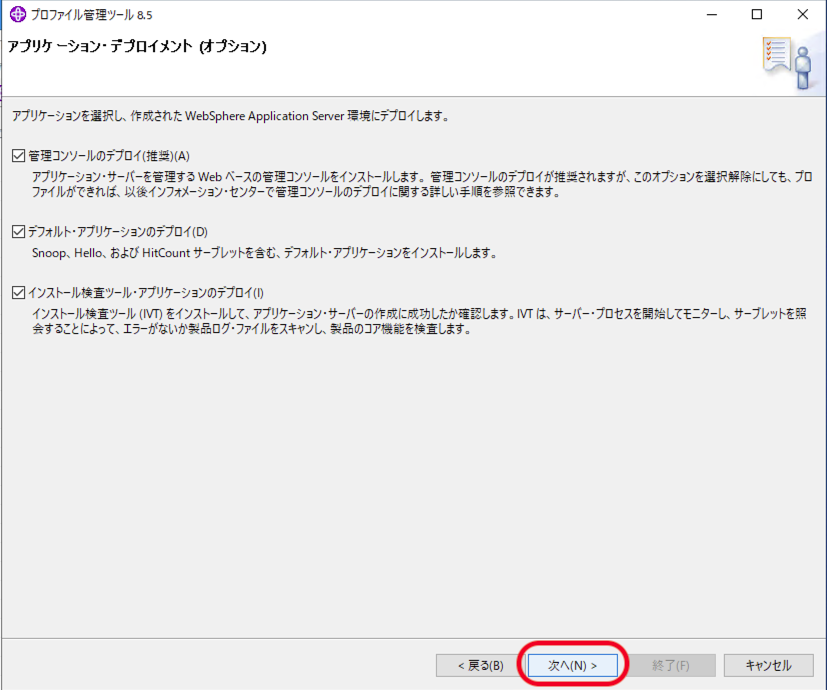Click the description starting Snoop、Hello
The image size is (827, 690).
pyautogui.click(x=264, y=253)
